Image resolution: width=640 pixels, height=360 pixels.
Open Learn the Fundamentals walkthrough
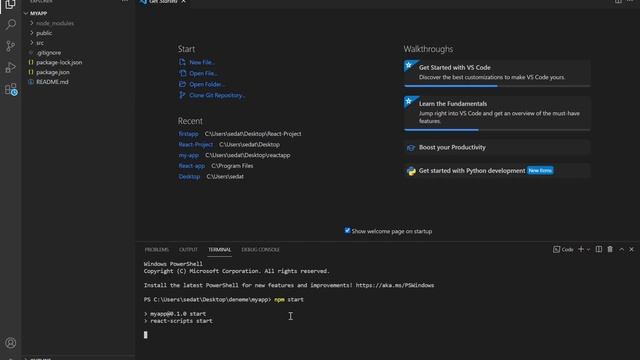497,113
